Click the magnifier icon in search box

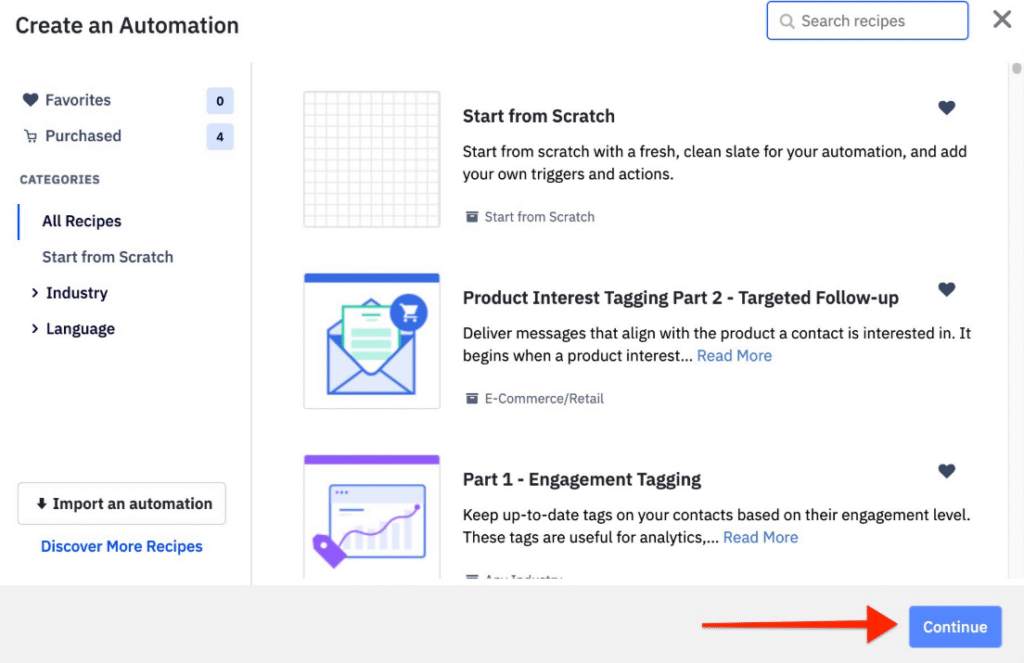tap(787, 22)
